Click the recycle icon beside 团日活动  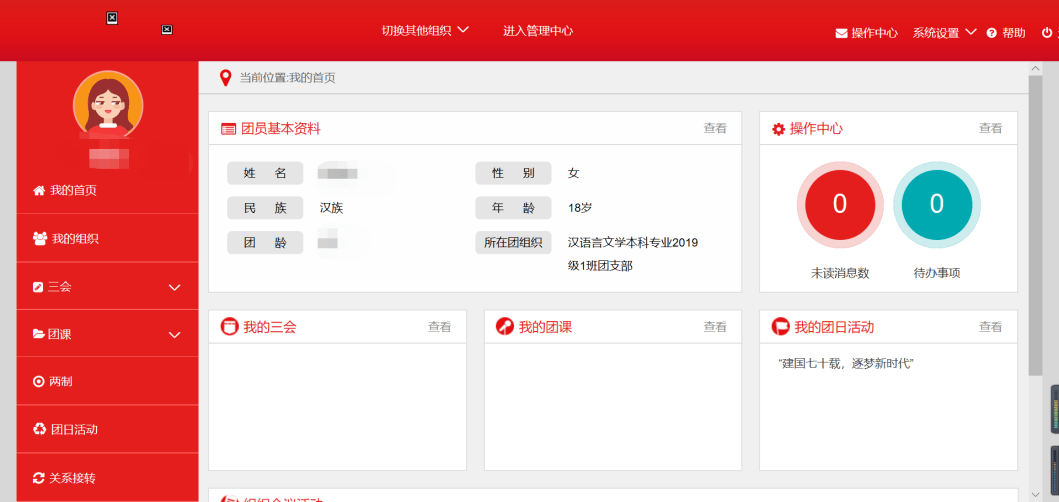39,429
